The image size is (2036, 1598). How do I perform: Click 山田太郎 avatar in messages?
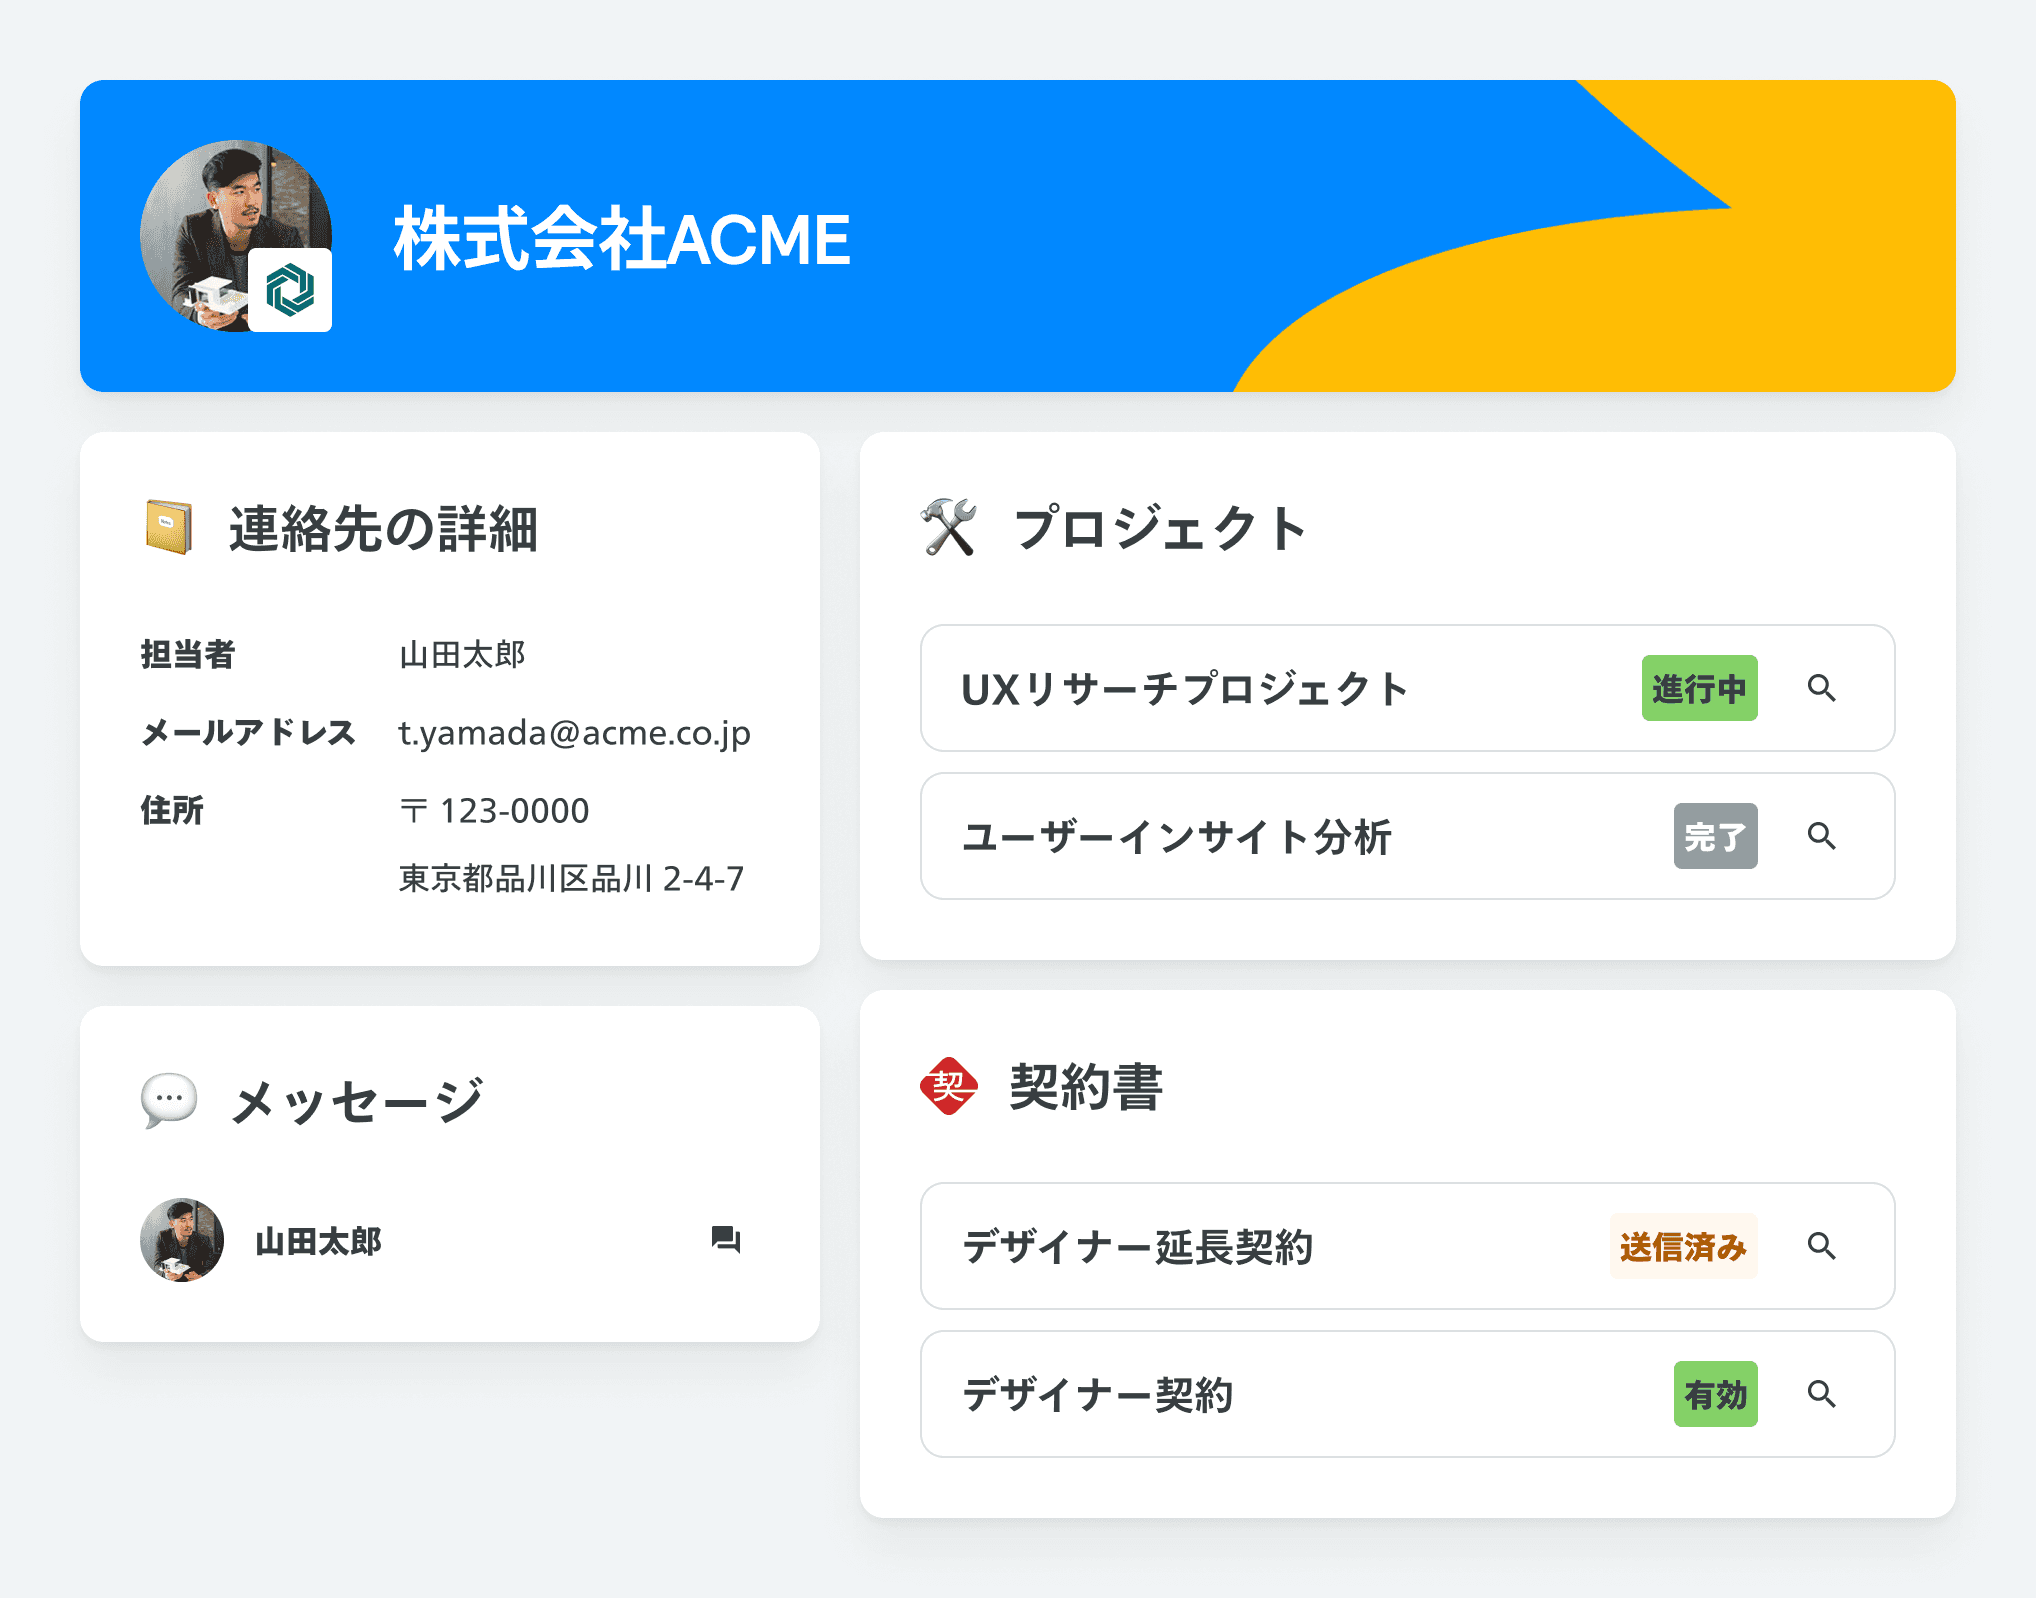(182, 1240)
